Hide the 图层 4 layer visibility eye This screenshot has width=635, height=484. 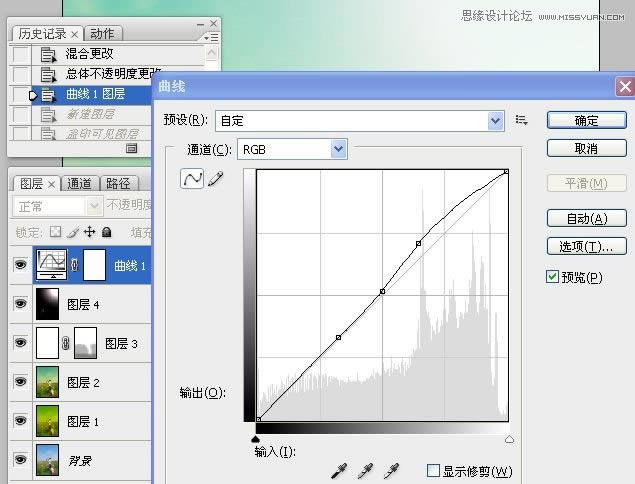tap(20, 303)
